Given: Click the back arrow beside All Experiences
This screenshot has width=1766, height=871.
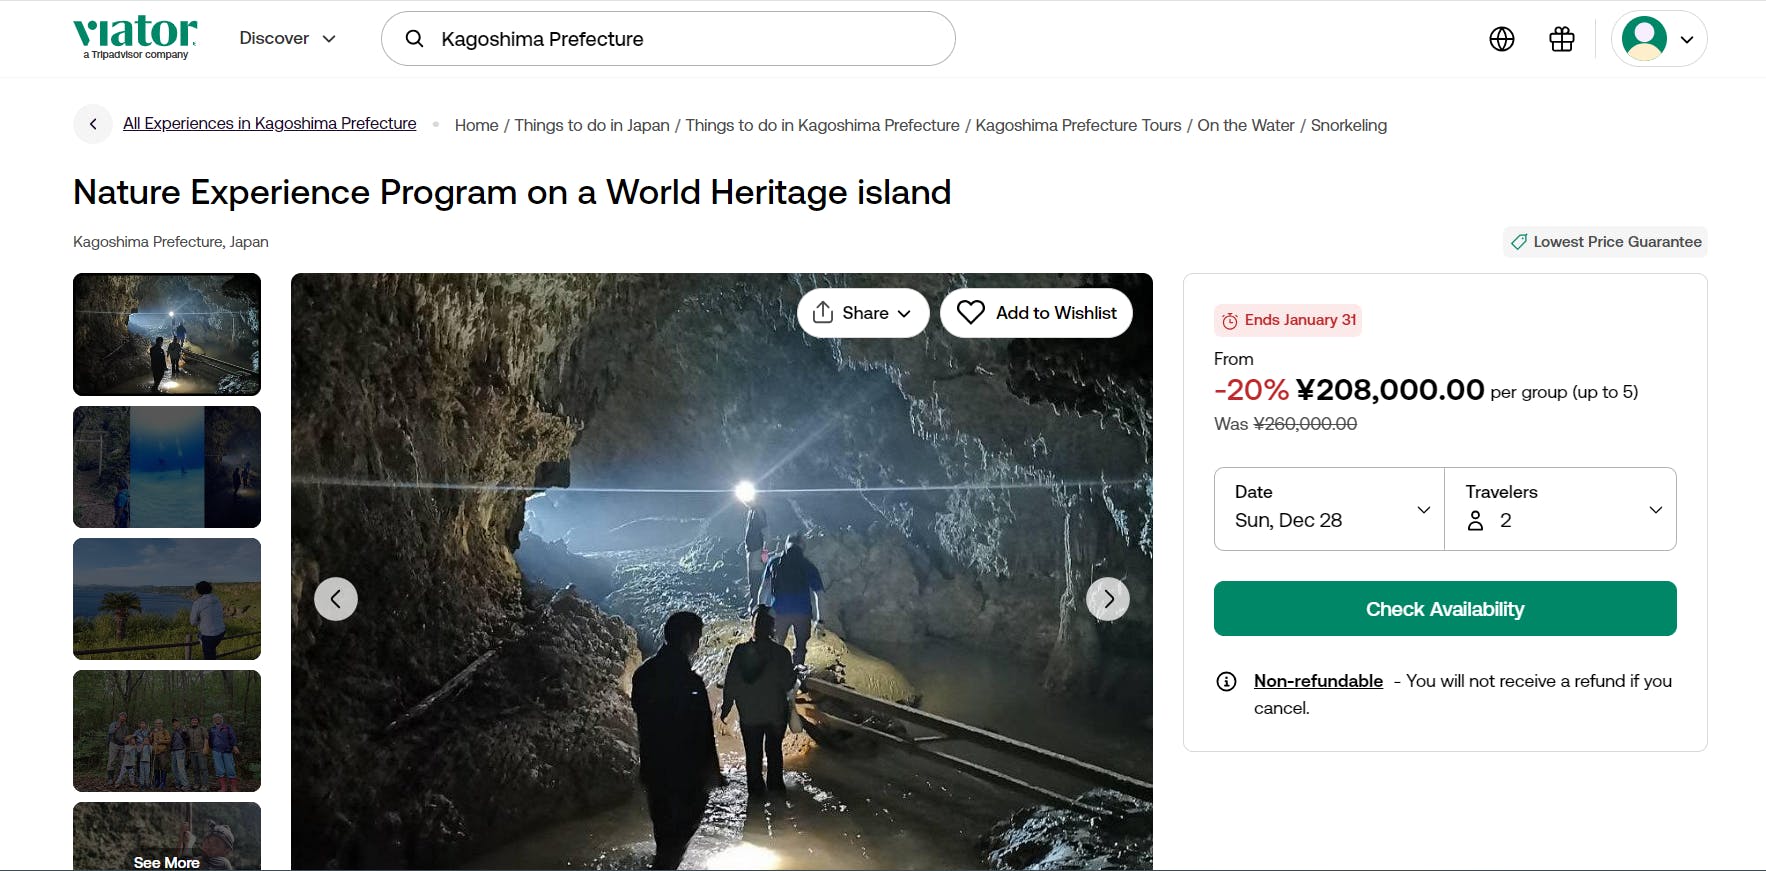Looking at the screenshot, I should coord(93,124).
